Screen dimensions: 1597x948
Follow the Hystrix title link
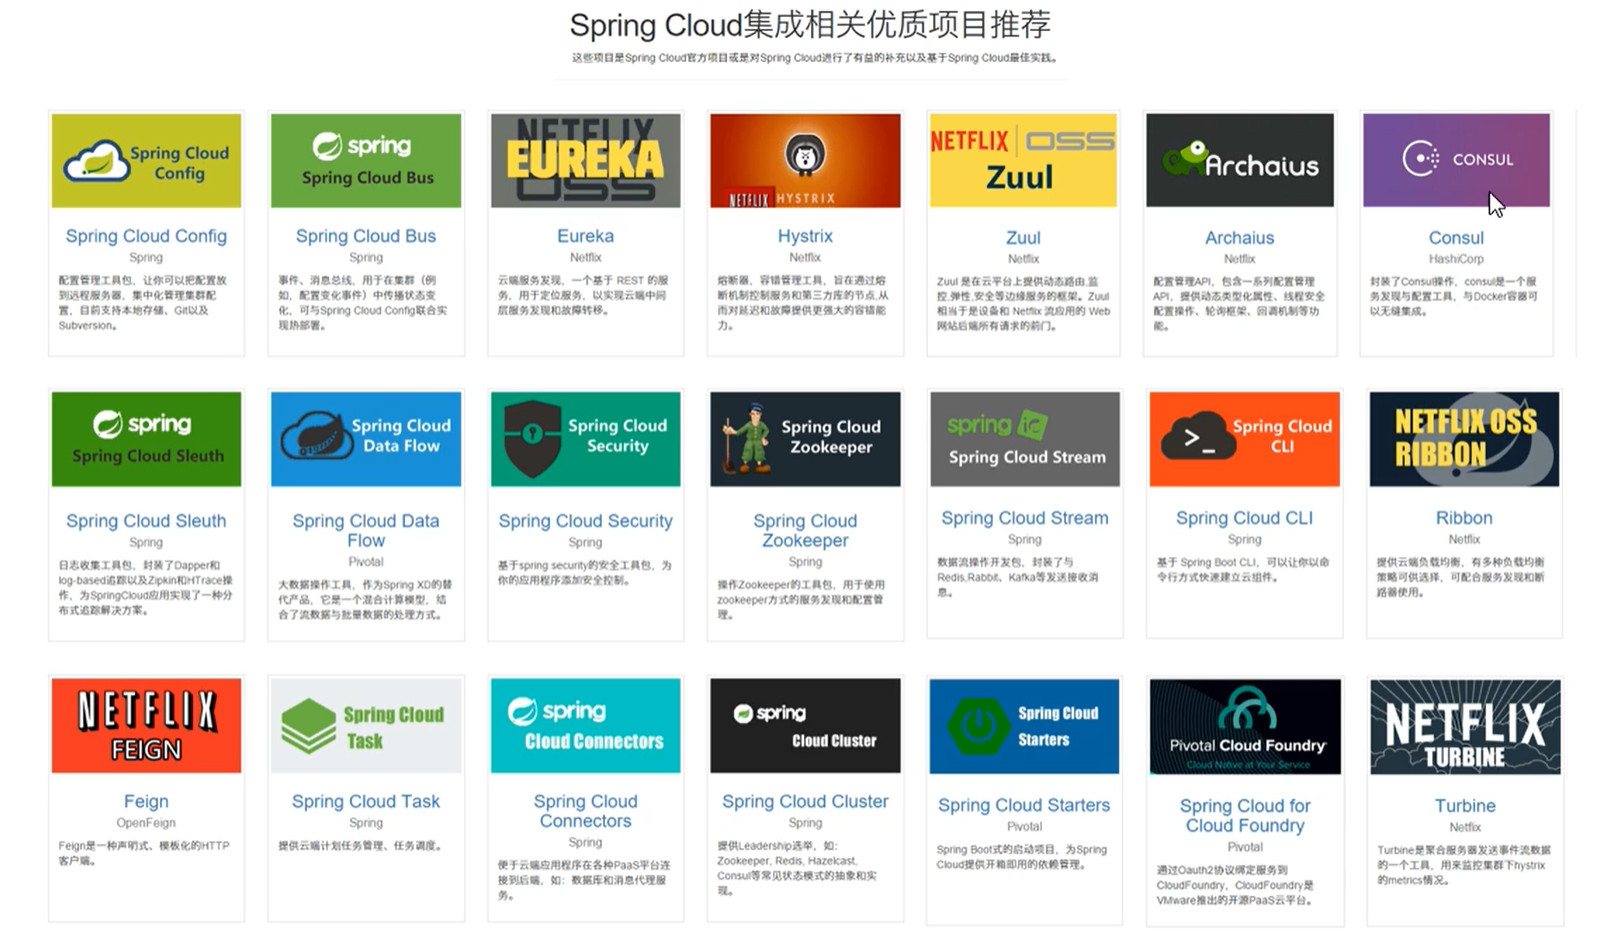point(805,236)
